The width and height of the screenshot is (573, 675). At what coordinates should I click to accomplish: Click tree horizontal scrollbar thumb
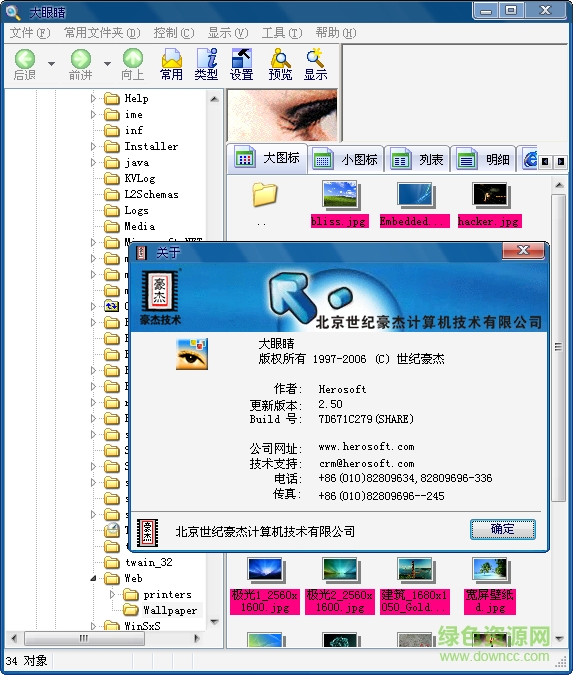tap(84, 638)
